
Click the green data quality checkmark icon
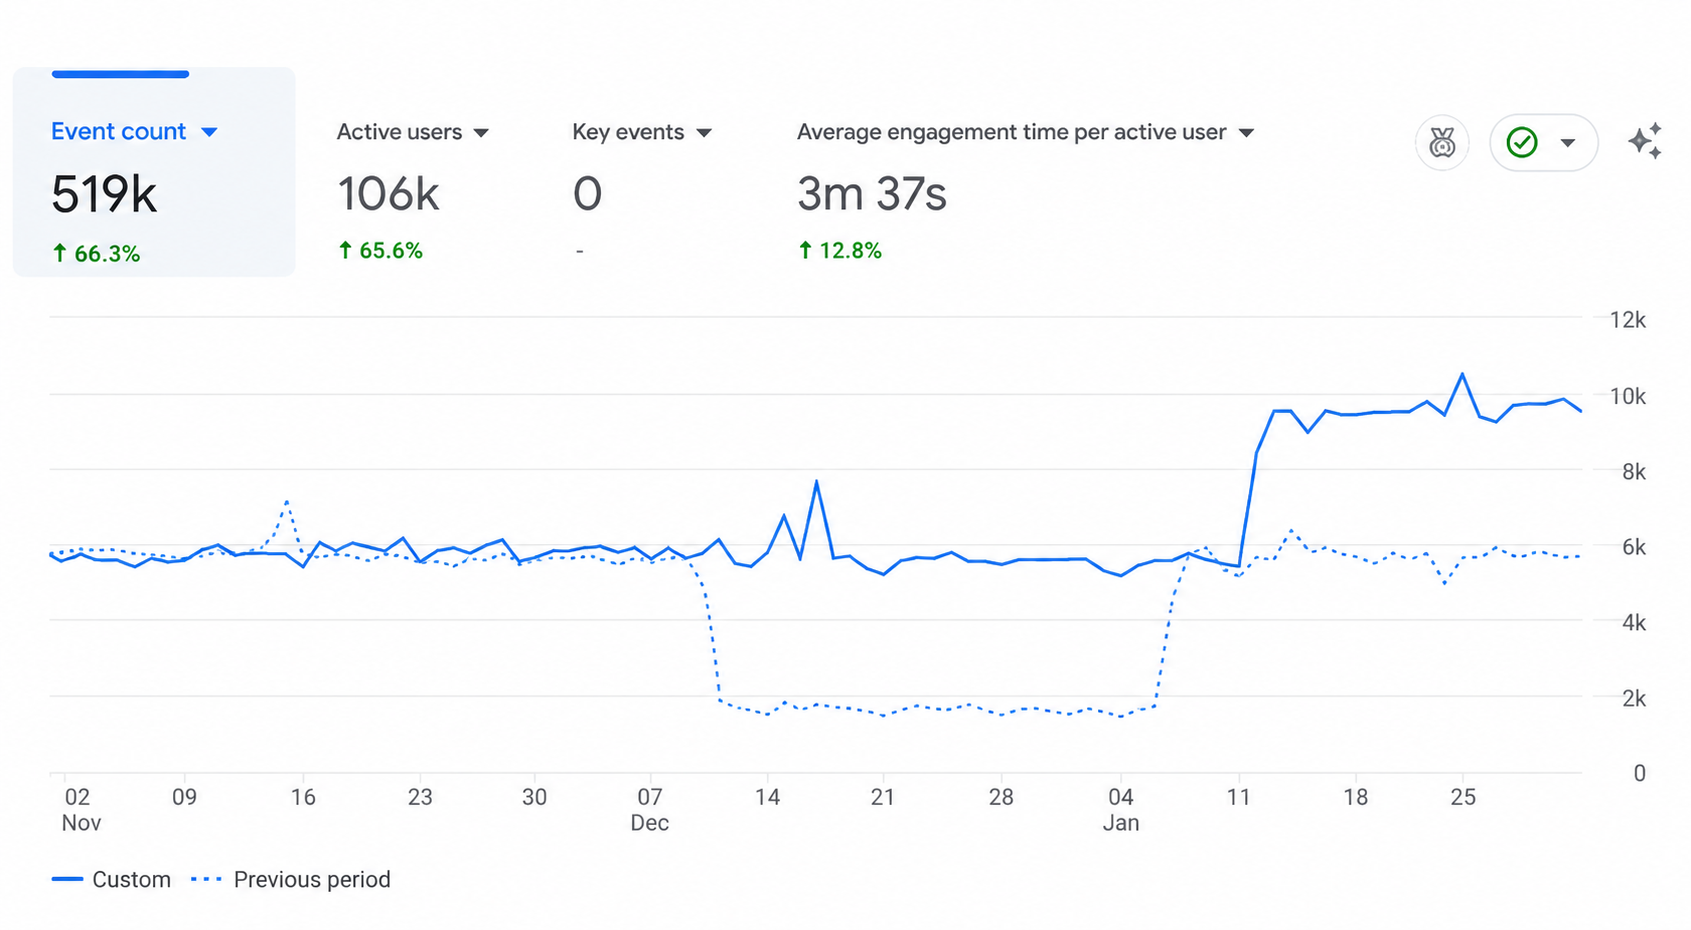[1522, 143]
